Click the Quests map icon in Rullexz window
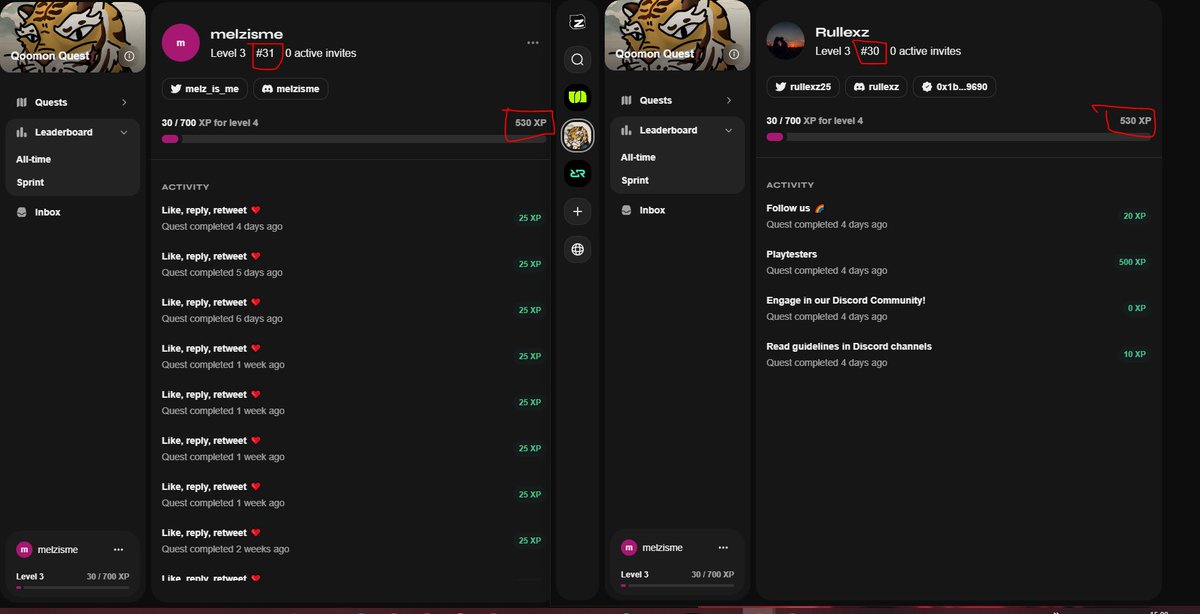The width and height of the screenshot is (1200, 614). [x=626, y=100]
